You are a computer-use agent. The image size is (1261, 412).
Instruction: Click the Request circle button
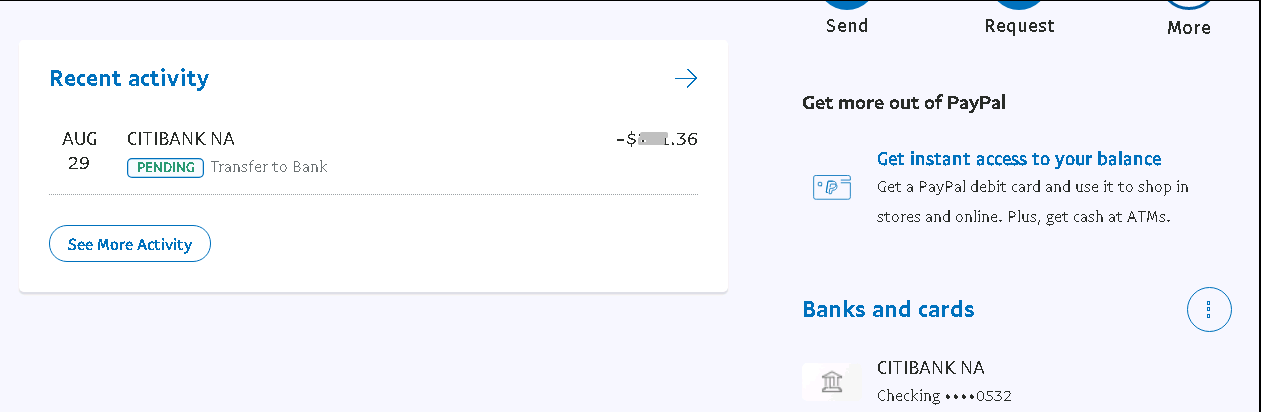1019,5
